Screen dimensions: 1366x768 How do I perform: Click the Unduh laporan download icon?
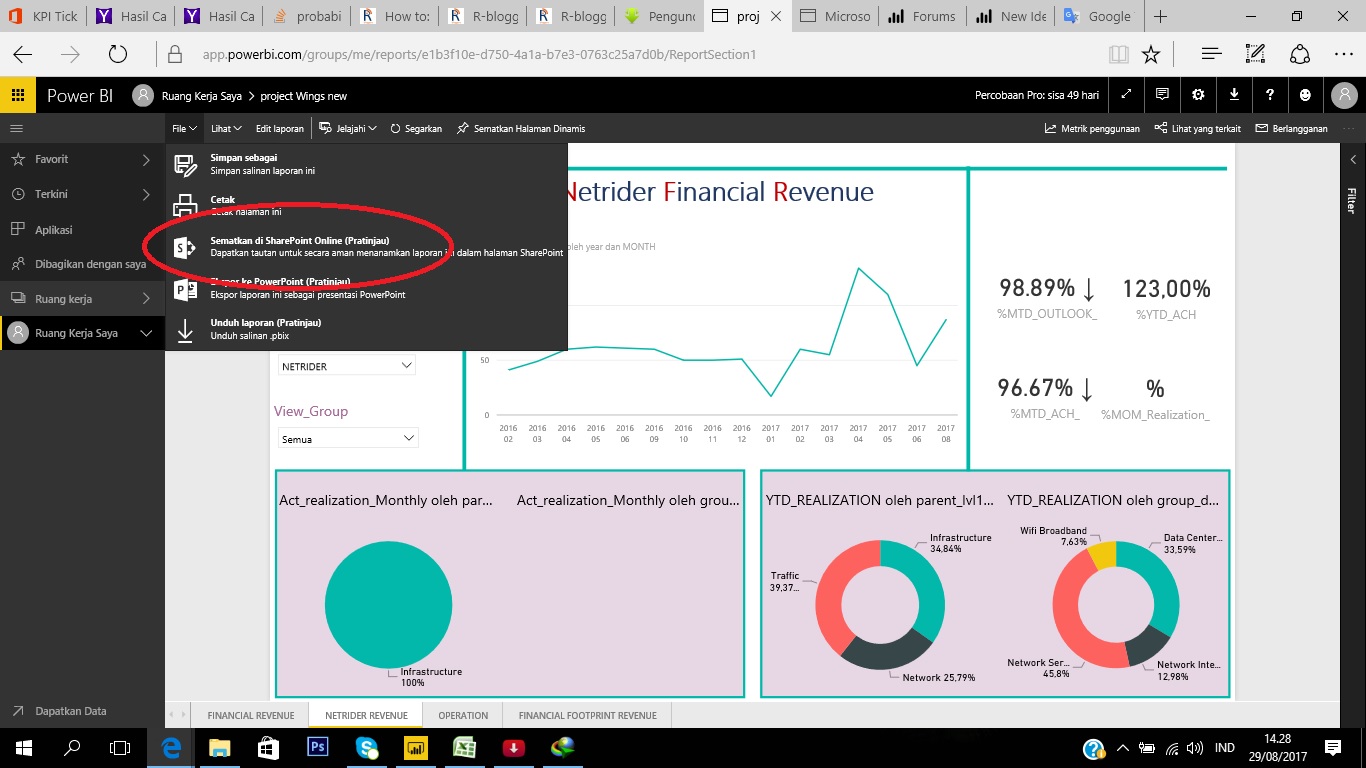(186, 330)
